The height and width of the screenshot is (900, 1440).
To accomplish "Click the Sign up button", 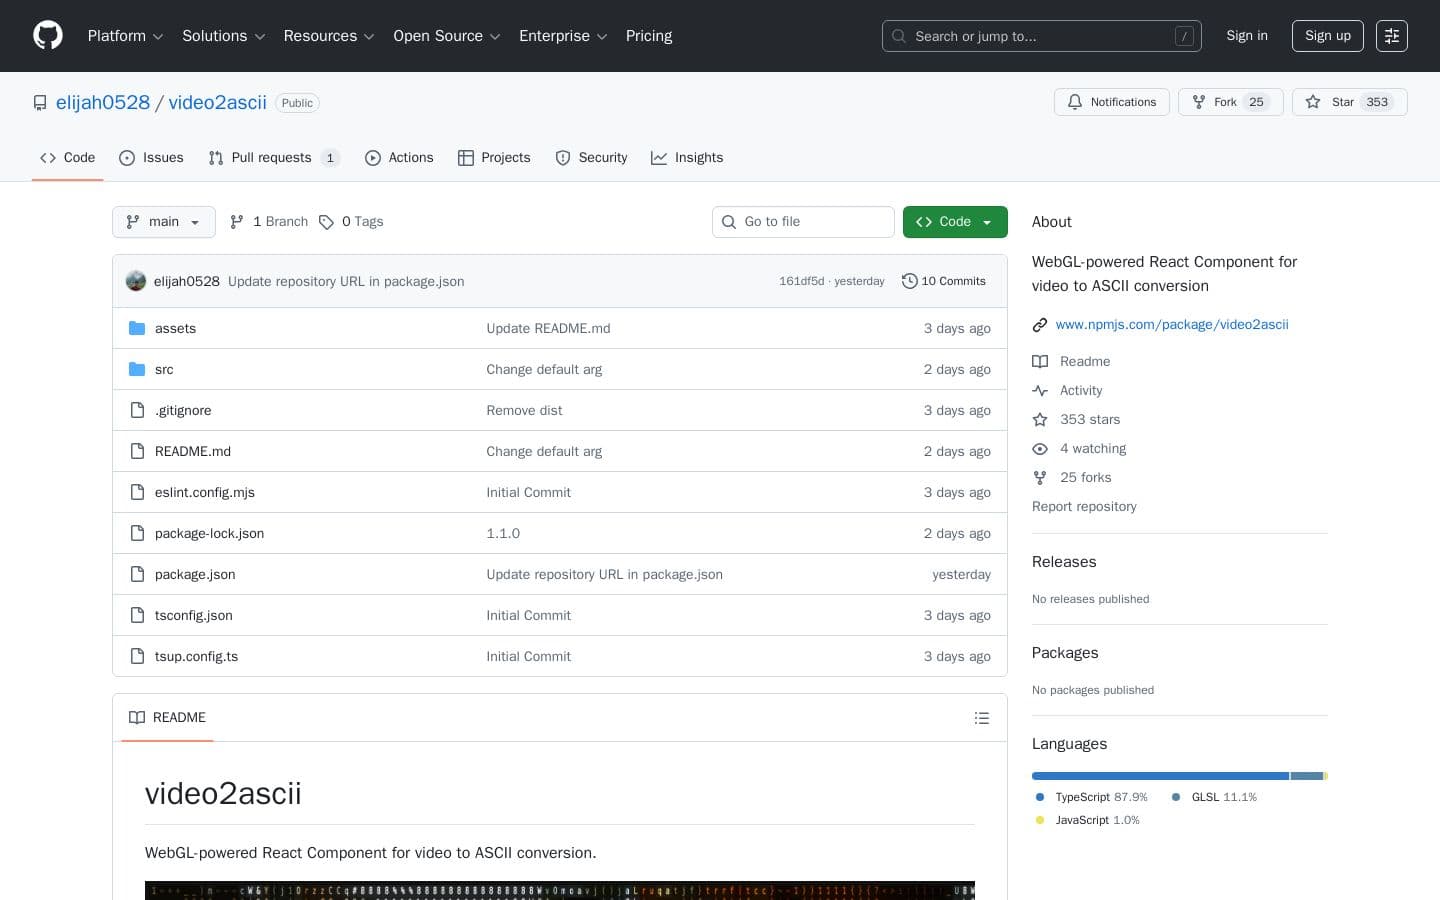I will (1327, 36).
